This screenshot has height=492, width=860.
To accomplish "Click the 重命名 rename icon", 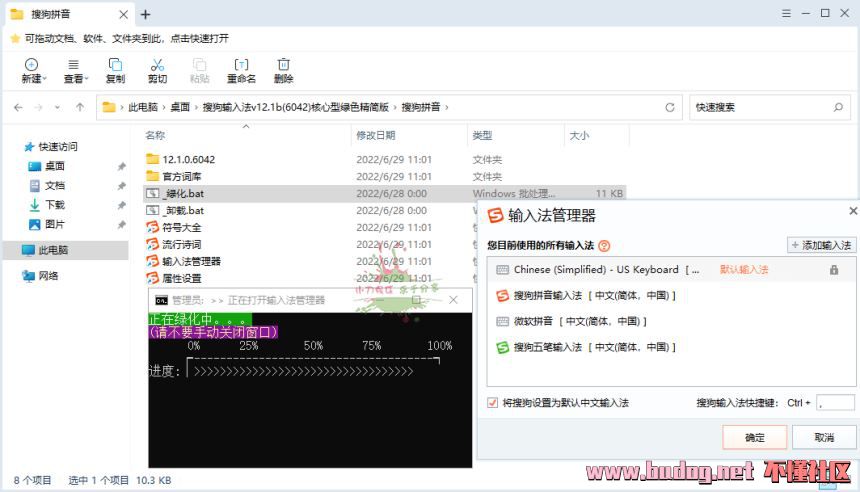I will (241, 65).
